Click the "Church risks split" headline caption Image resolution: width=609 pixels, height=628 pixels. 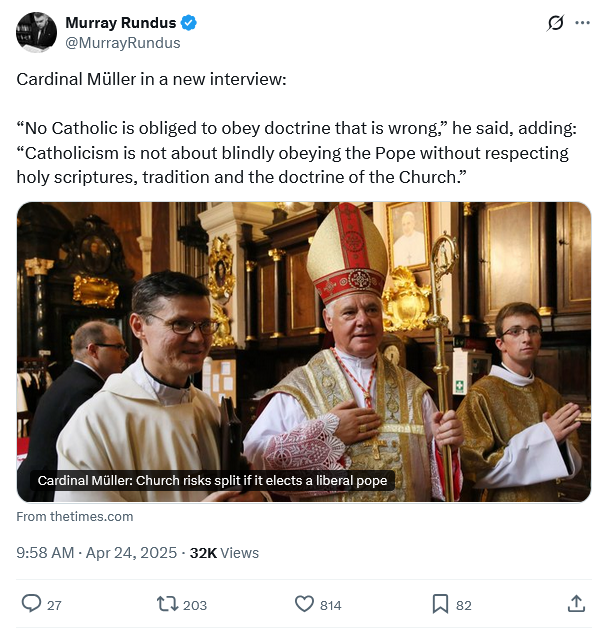pos(212,481)
